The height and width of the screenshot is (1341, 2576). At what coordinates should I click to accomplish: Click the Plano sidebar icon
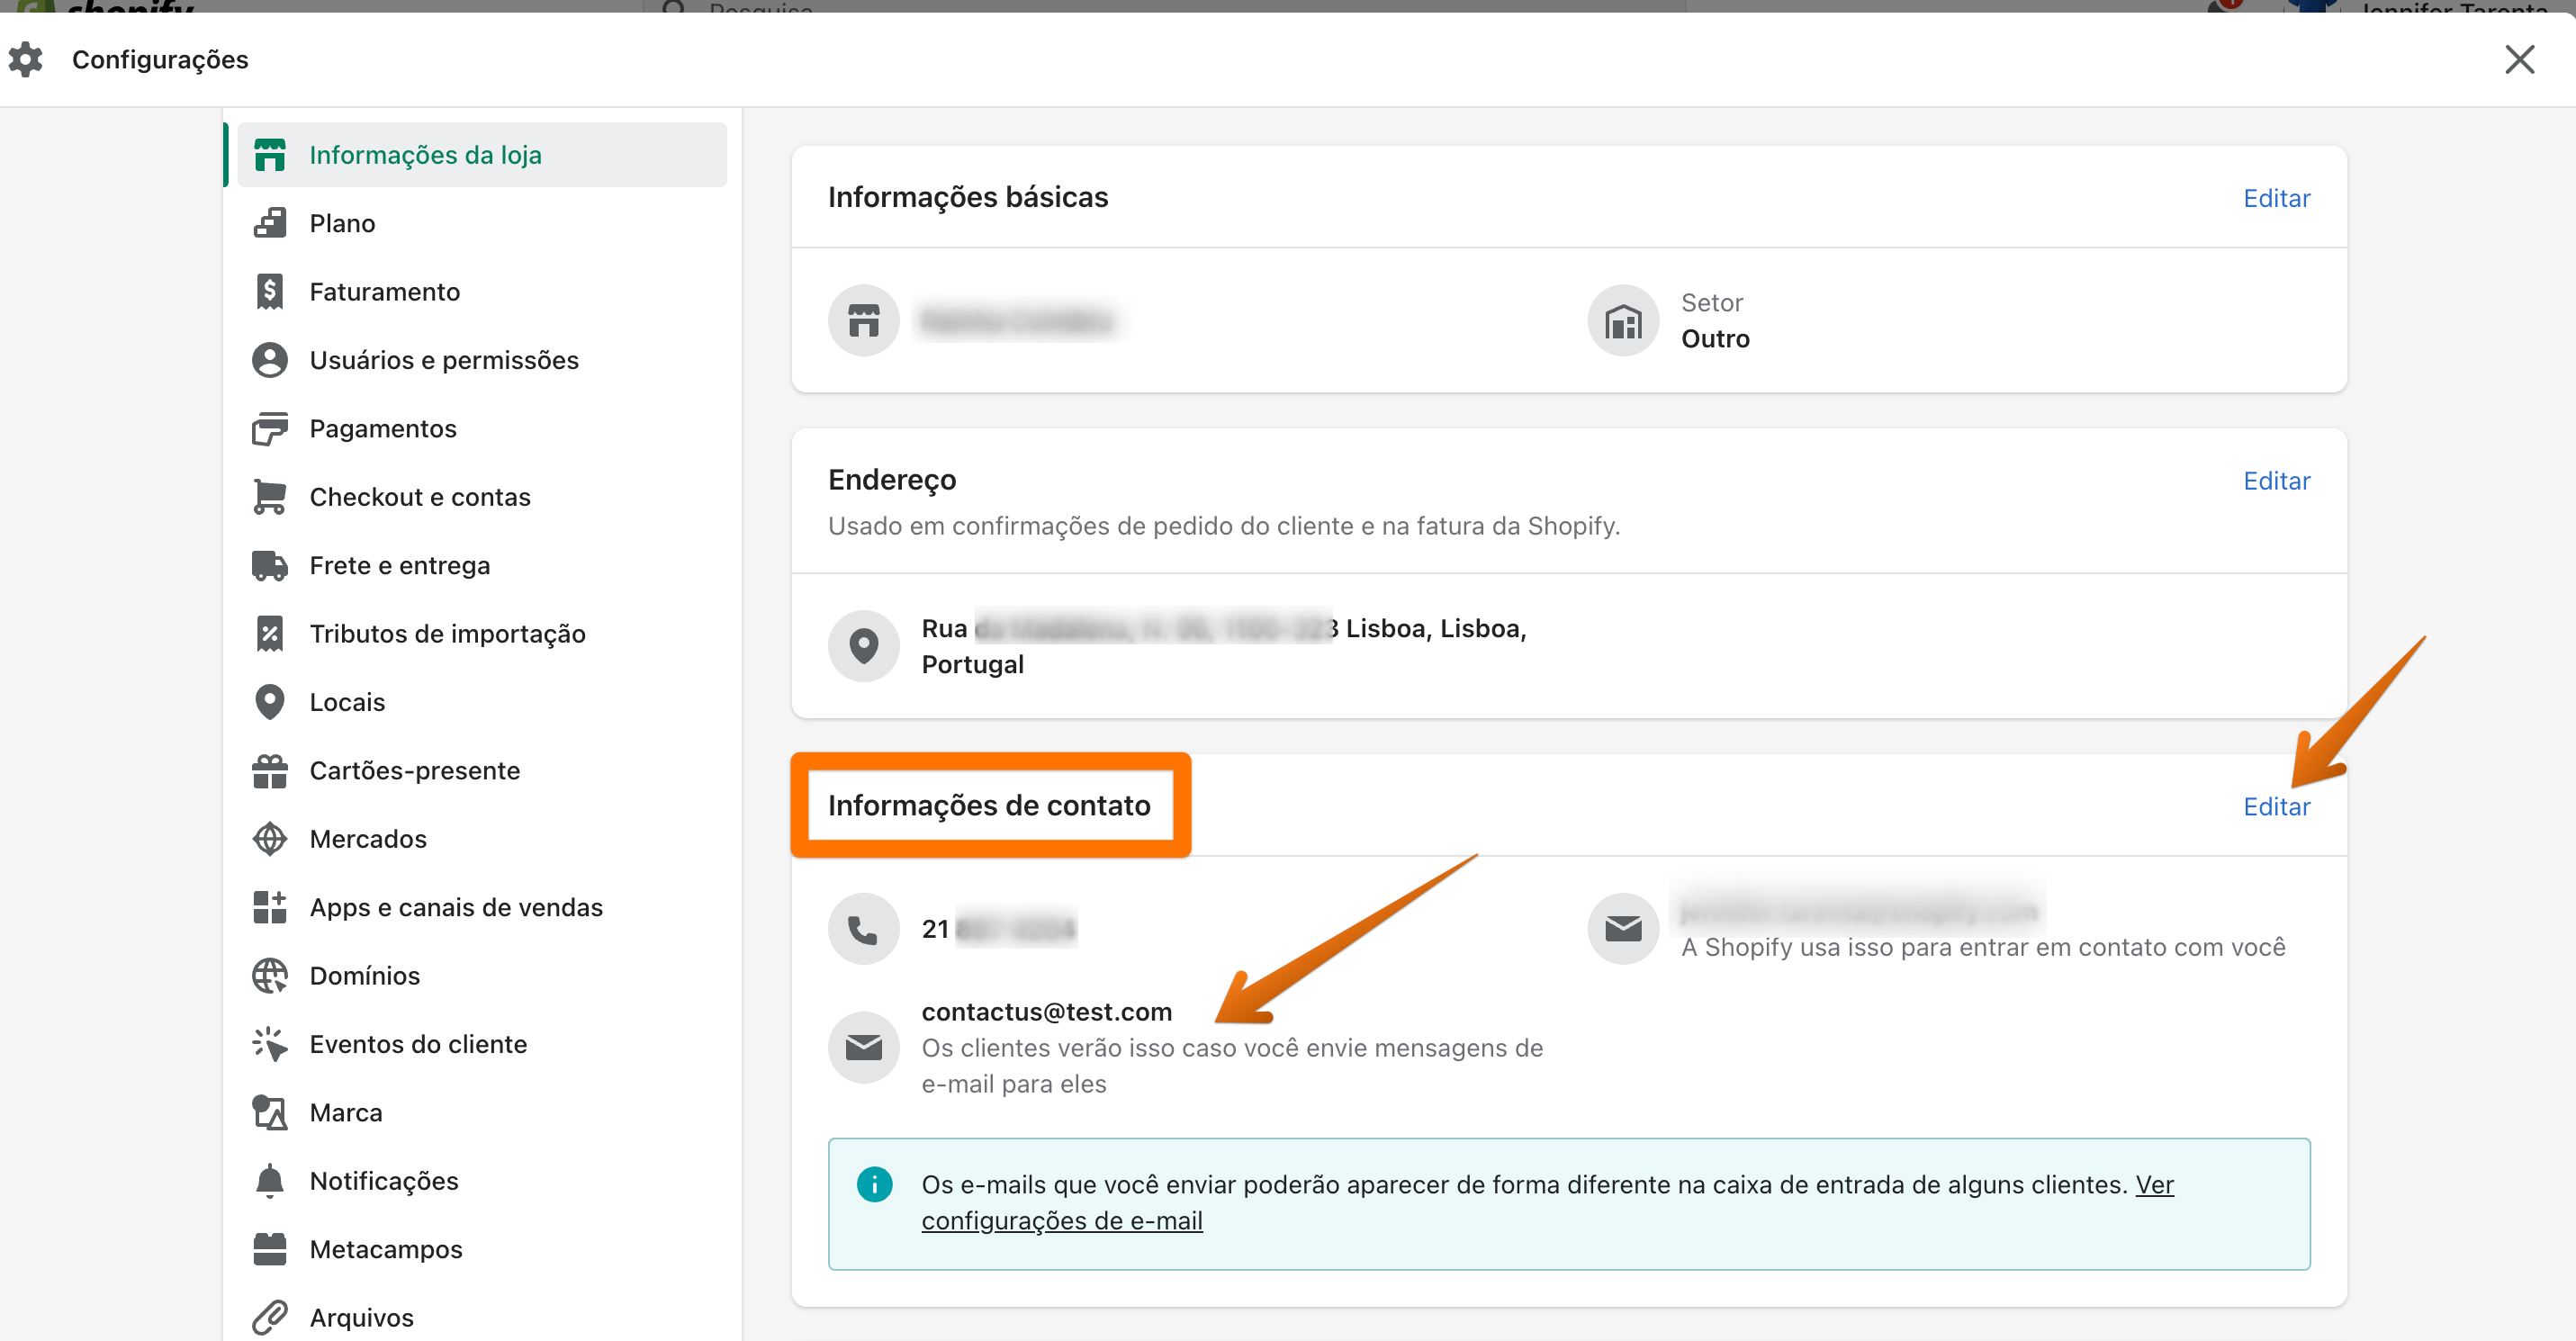269,223
